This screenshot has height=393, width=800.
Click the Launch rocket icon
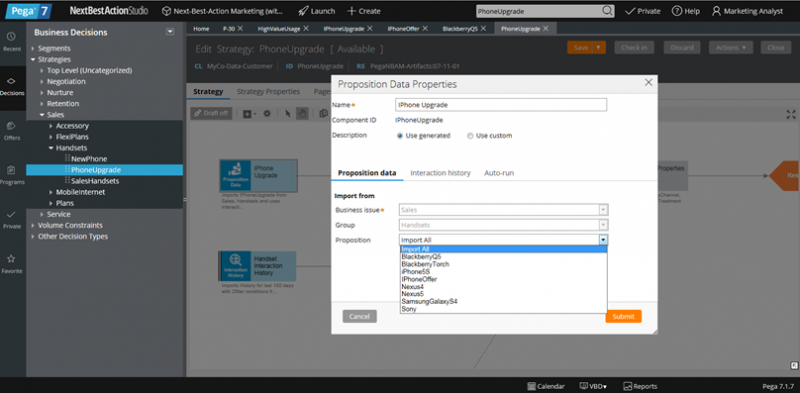303,11
